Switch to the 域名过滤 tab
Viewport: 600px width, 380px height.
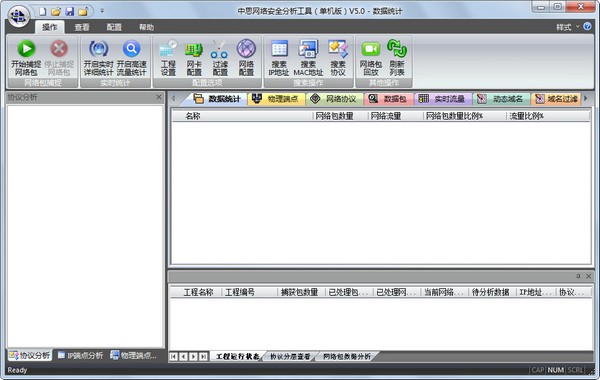[556, 99]
